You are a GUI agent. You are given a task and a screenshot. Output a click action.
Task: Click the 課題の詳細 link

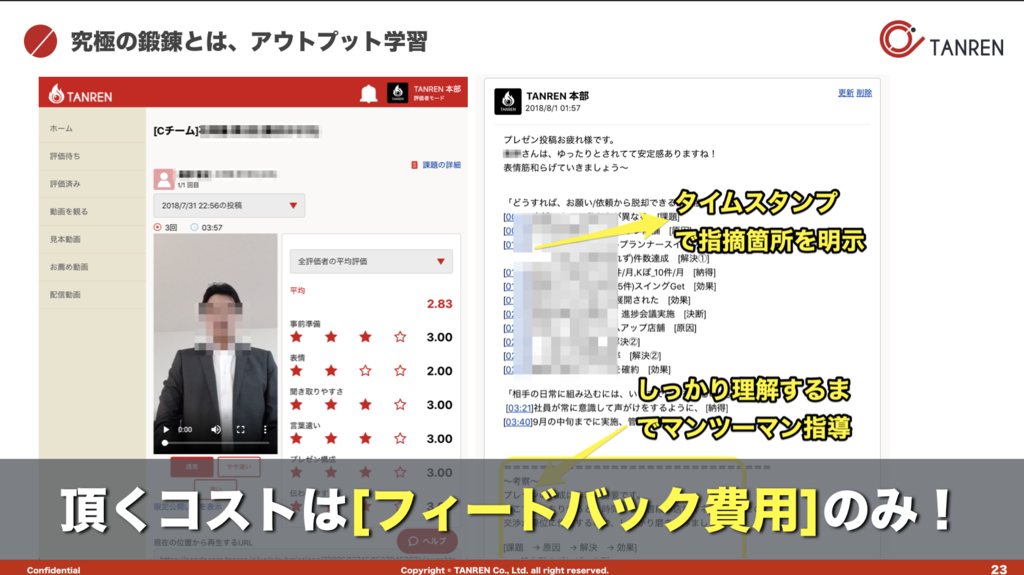(441, 165)
